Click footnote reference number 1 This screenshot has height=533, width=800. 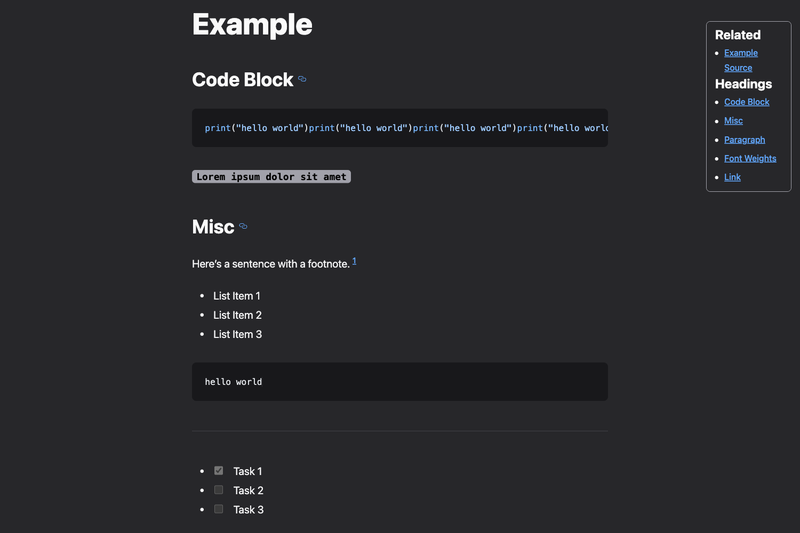(354, 261)
